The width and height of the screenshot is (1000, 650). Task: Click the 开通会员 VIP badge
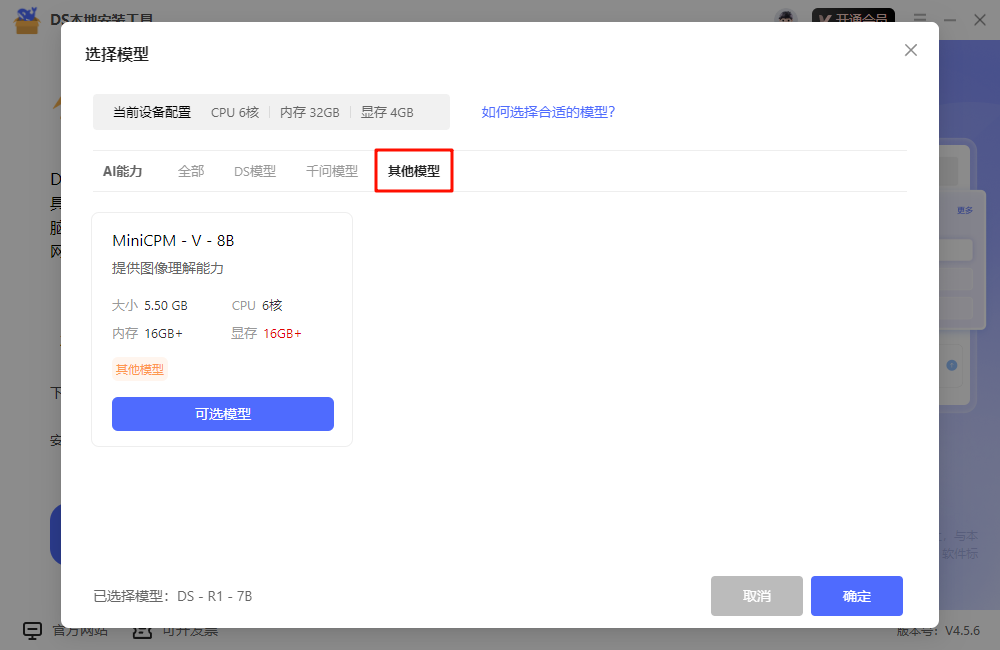[853, 18]
